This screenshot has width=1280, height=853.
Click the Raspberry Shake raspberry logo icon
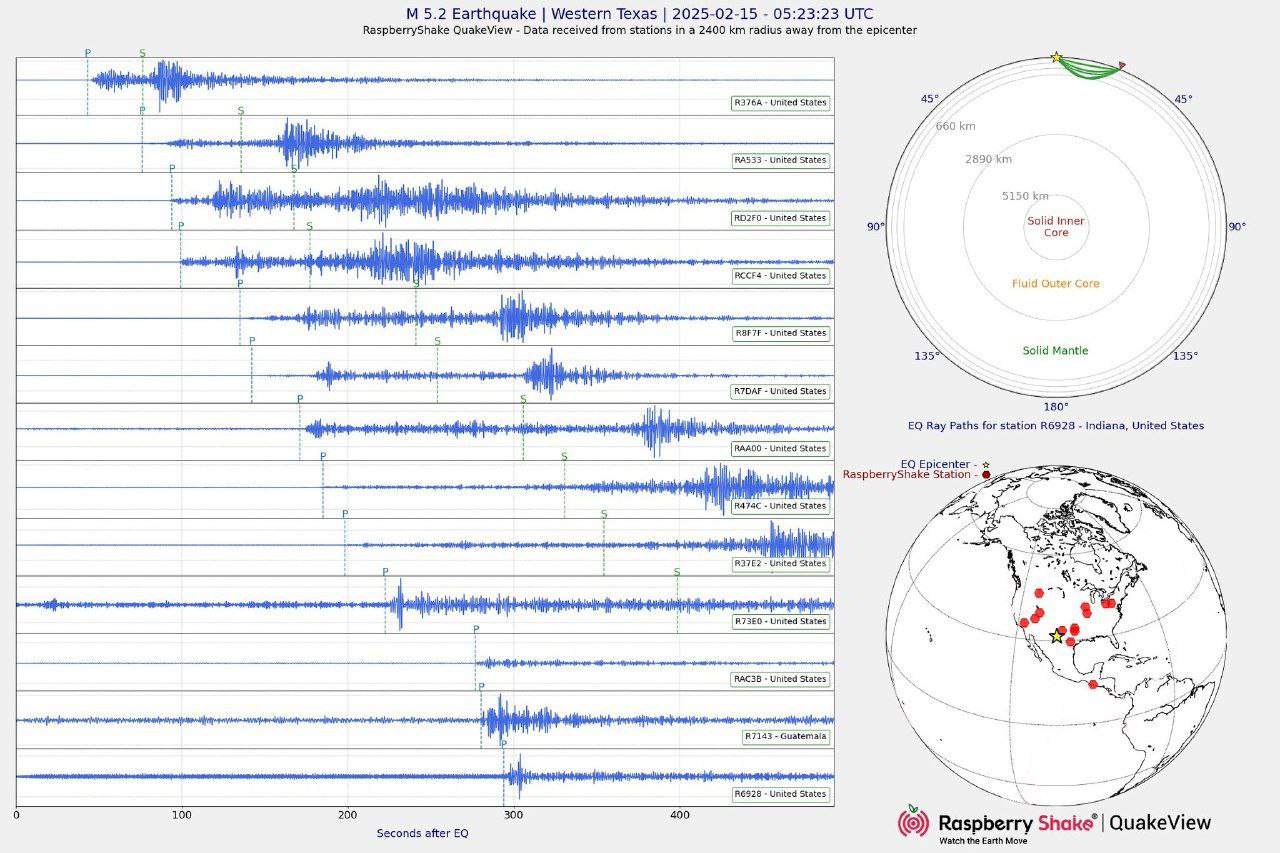912,821
